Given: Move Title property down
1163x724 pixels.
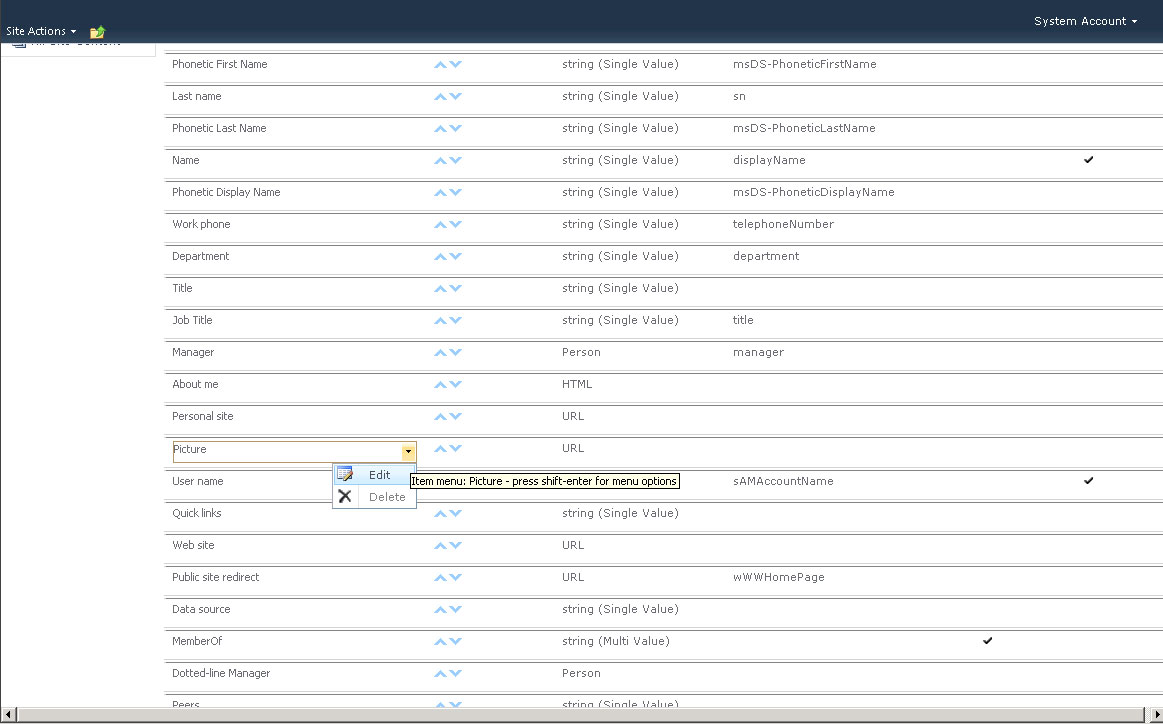Looking at the screenshot, I should (x=455, y=289).
